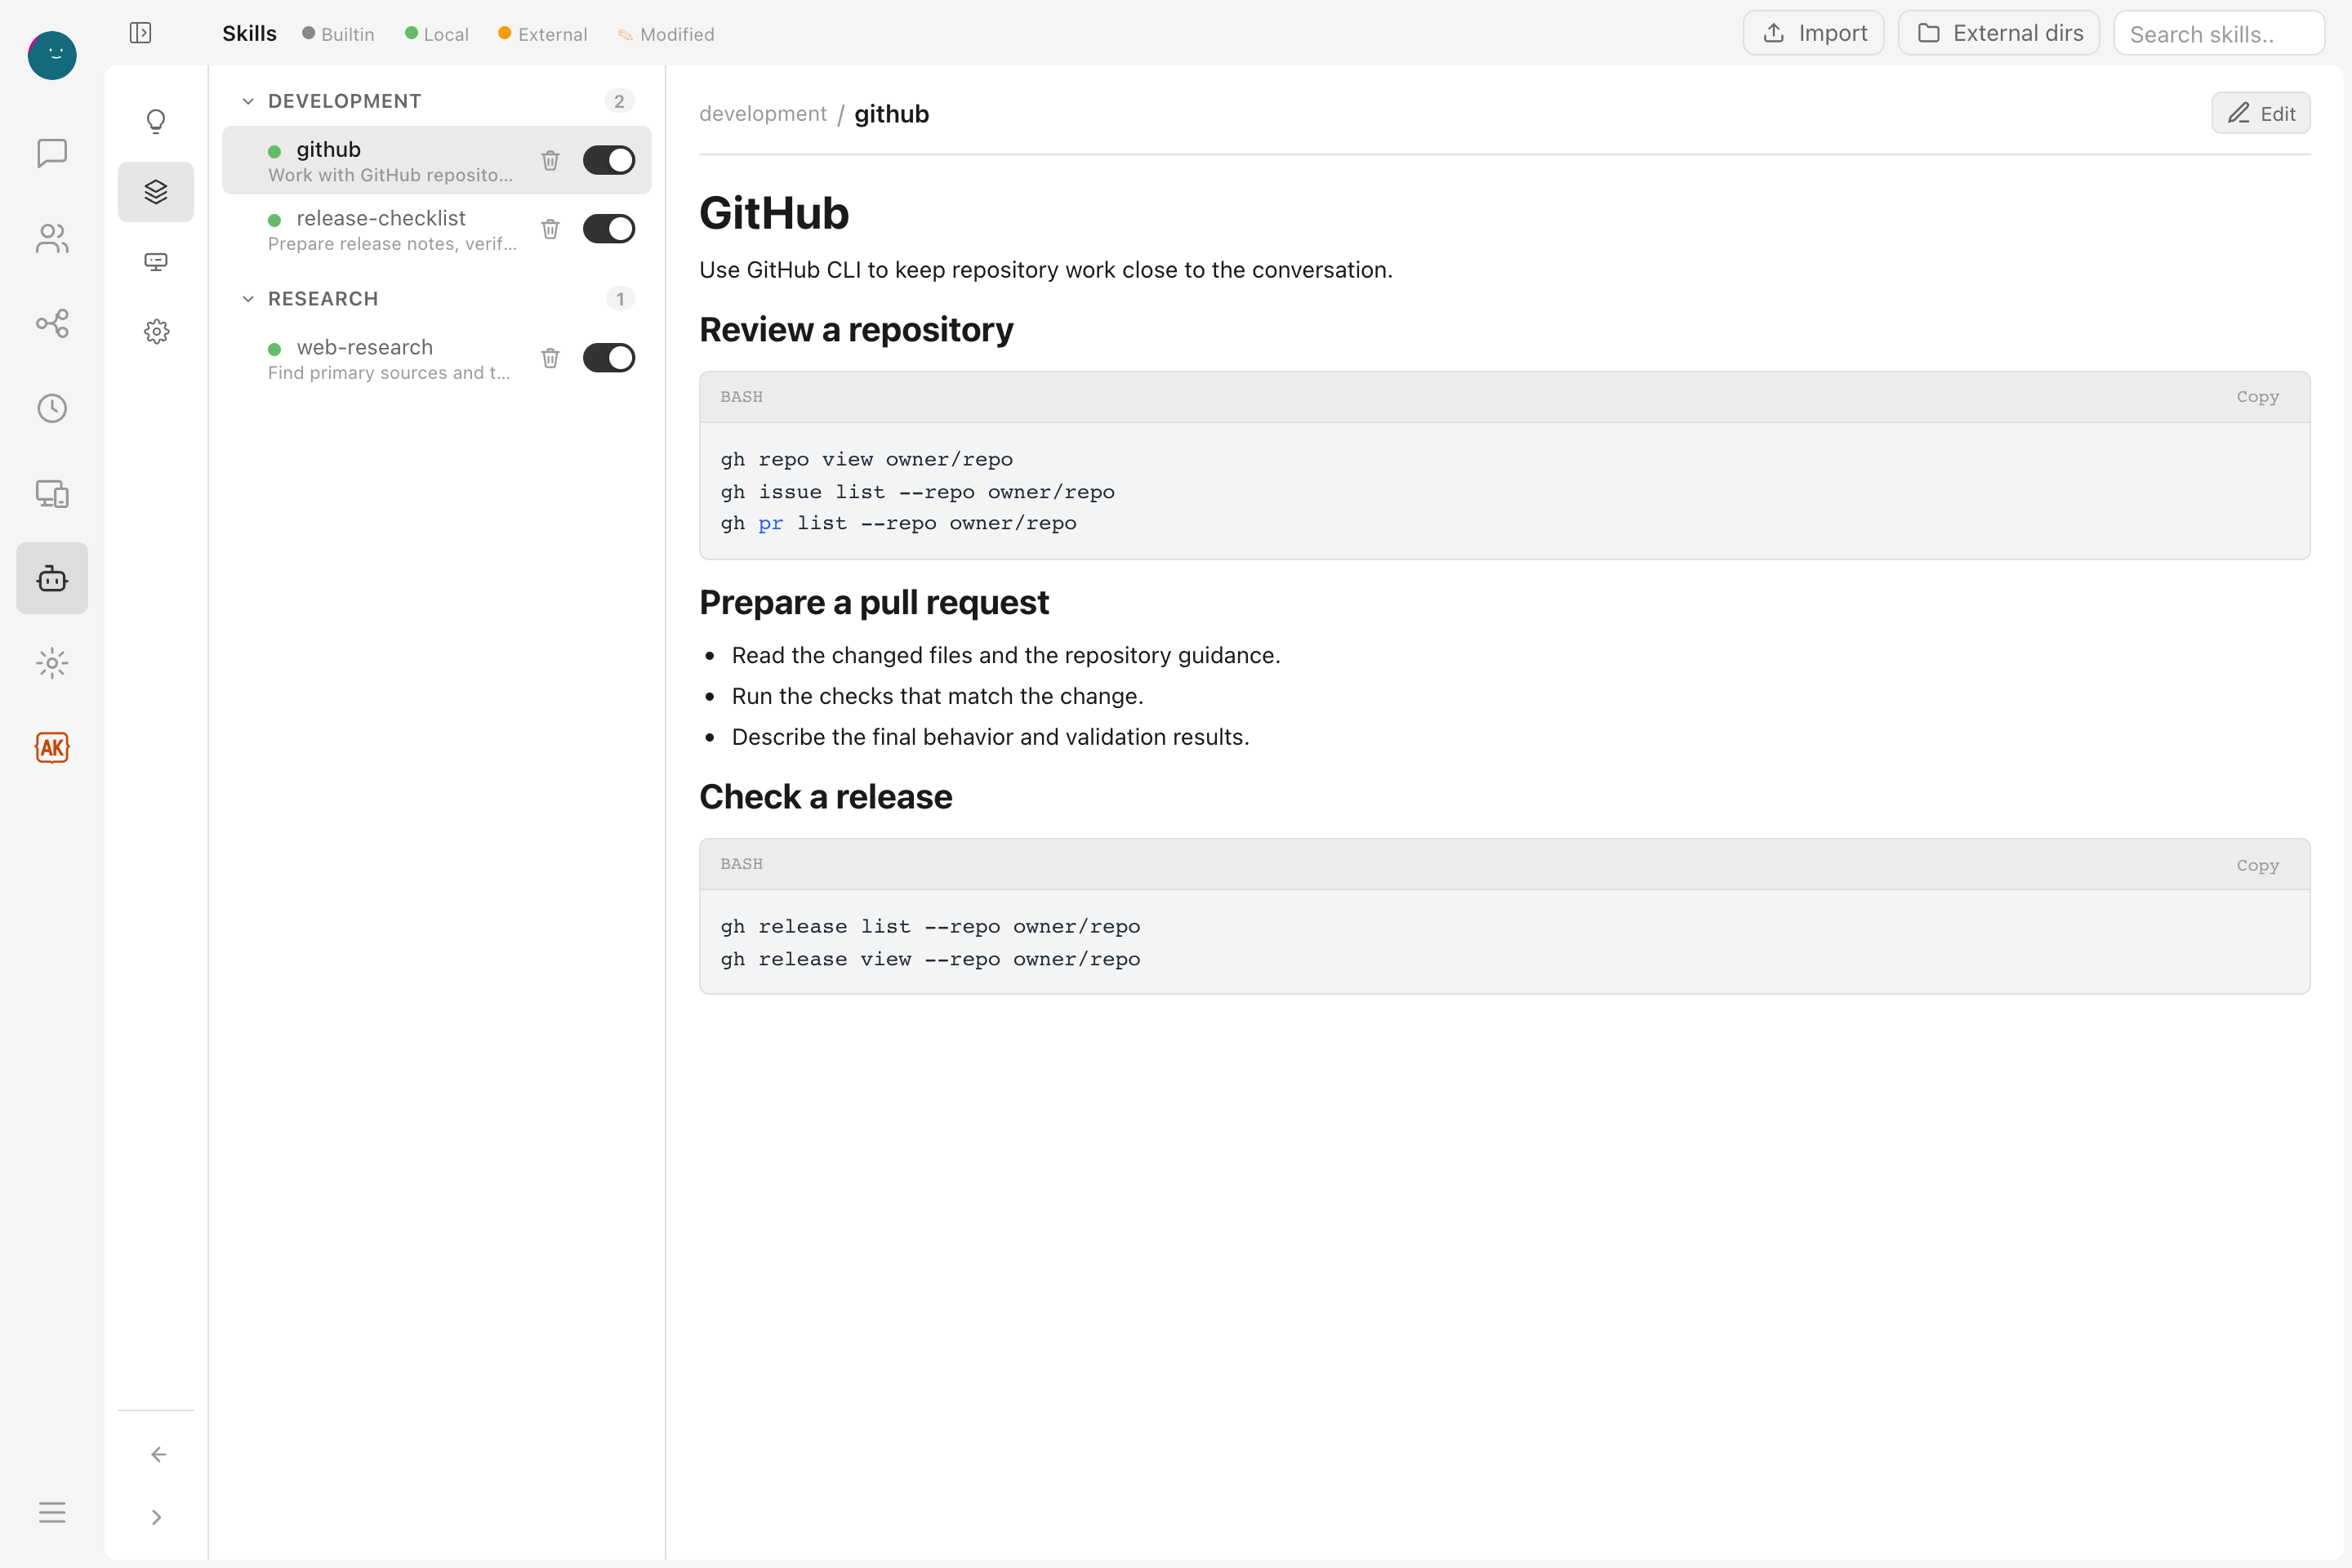Image resolution: width=2352 pixels, height=1568 pixels.
Task: Open the presentation board panel icon
Action: point(156,262)
